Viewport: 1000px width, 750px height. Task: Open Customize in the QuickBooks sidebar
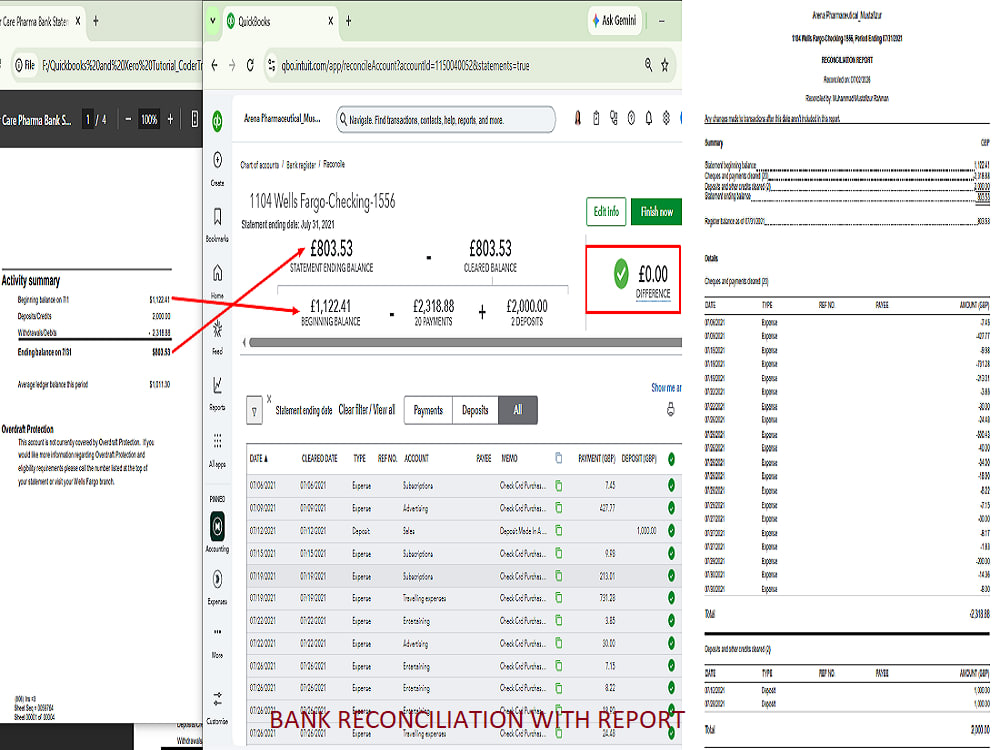[217, 707]
